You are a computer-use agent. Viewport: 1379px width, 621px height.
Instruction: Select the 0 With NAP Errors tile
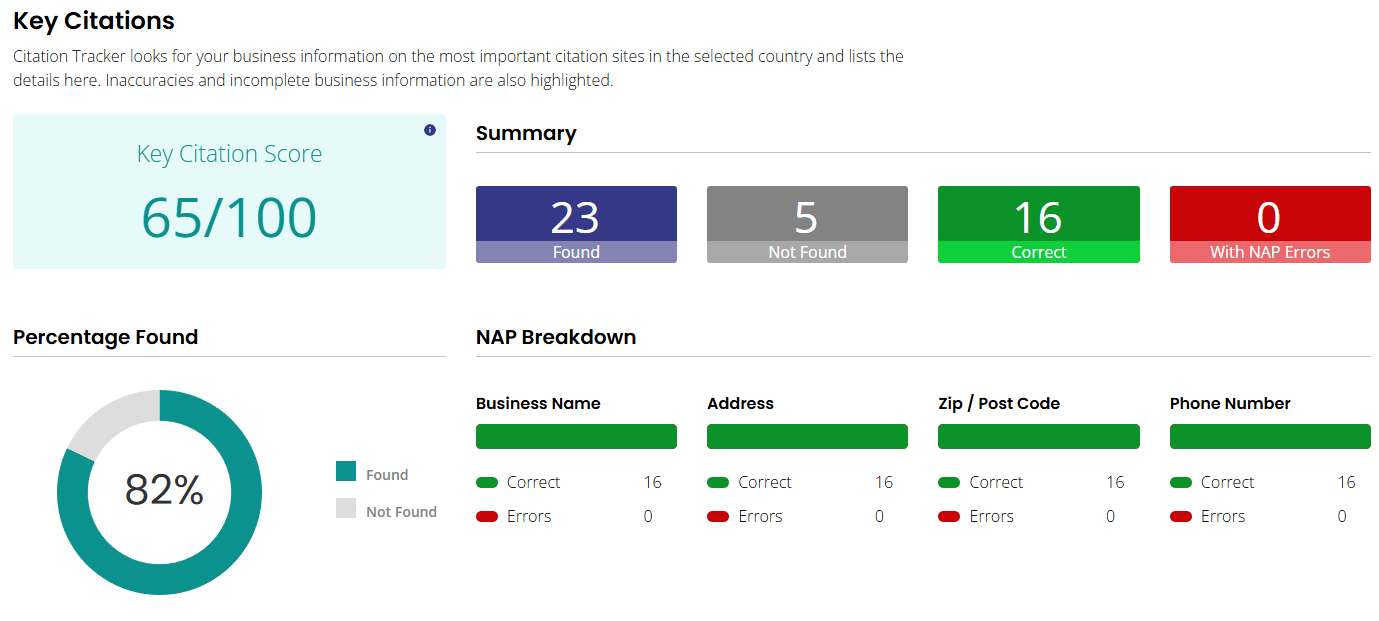(1270, 224)
